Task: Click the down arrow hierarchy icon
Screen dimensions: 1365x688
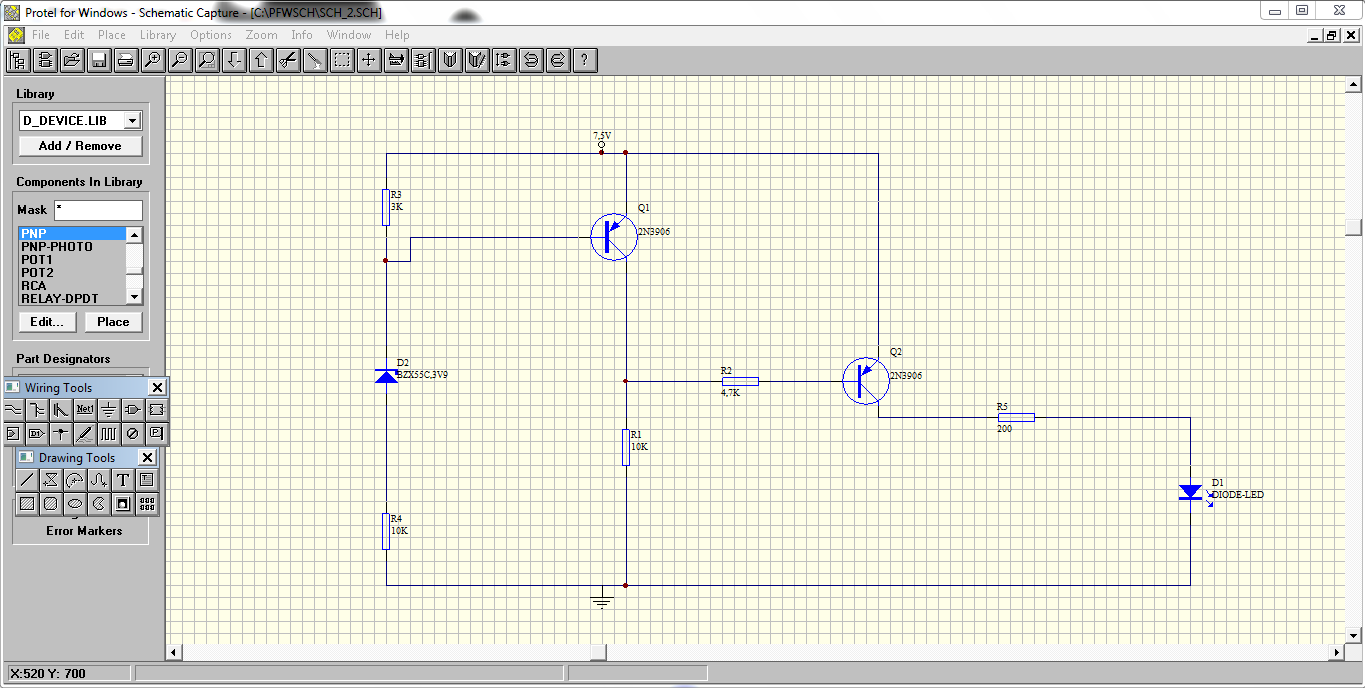Action: point(233,60)
